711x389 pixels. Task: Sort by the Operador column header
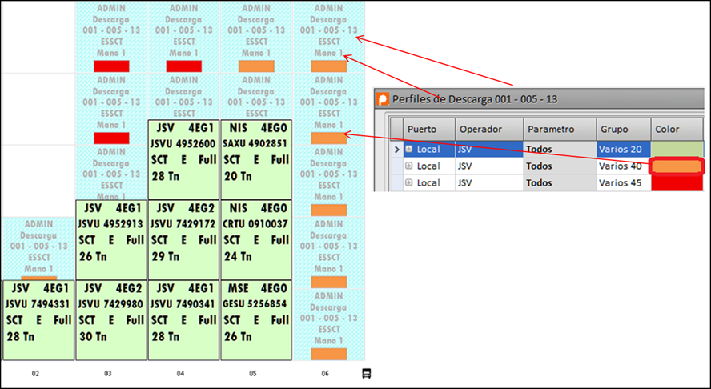[x=489, y=129]
